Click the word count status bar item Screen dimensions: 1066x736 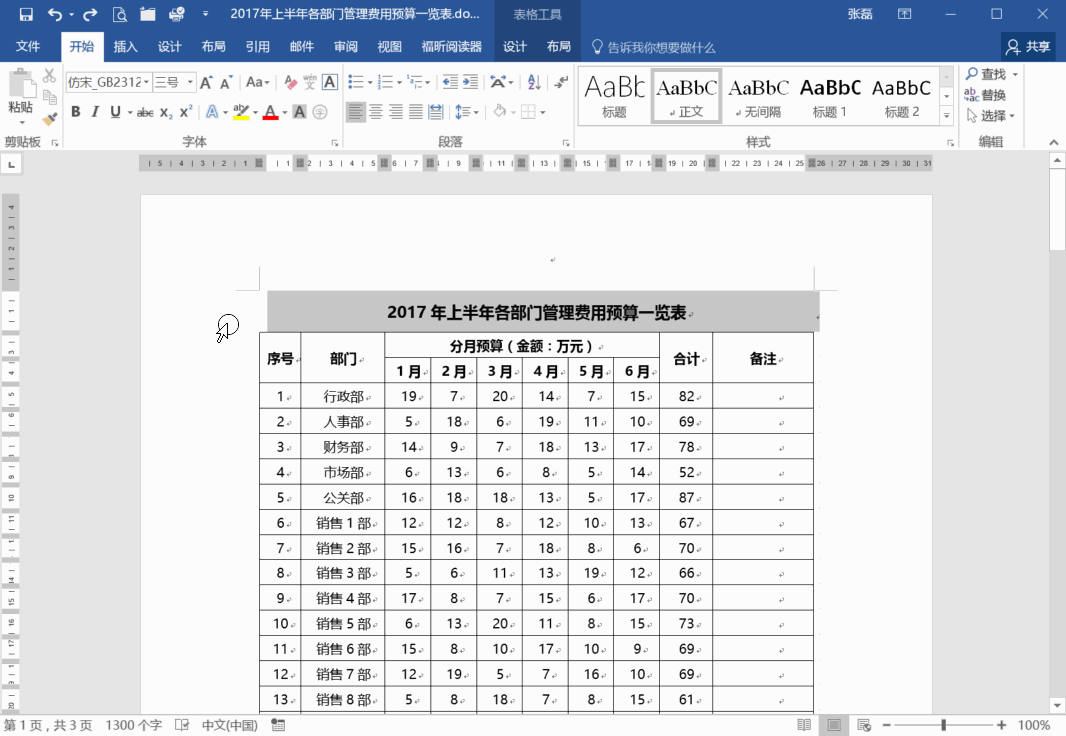coord(133,725)
